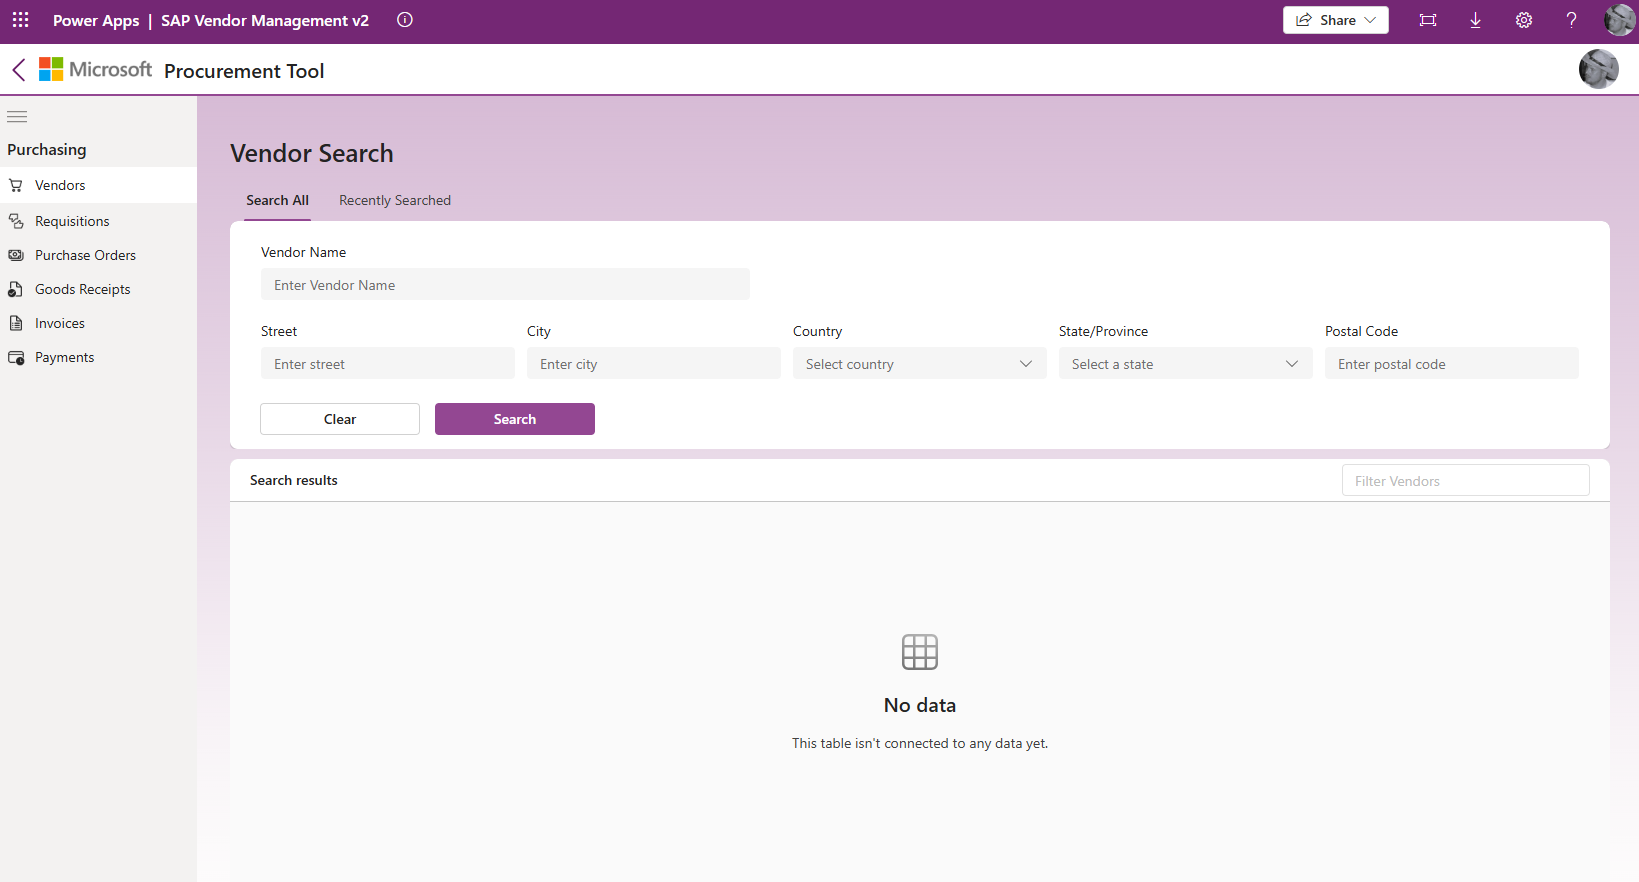Switch to the Search All tab
Viewport: 1639px width, 882px height.
(x=277, y=201)
